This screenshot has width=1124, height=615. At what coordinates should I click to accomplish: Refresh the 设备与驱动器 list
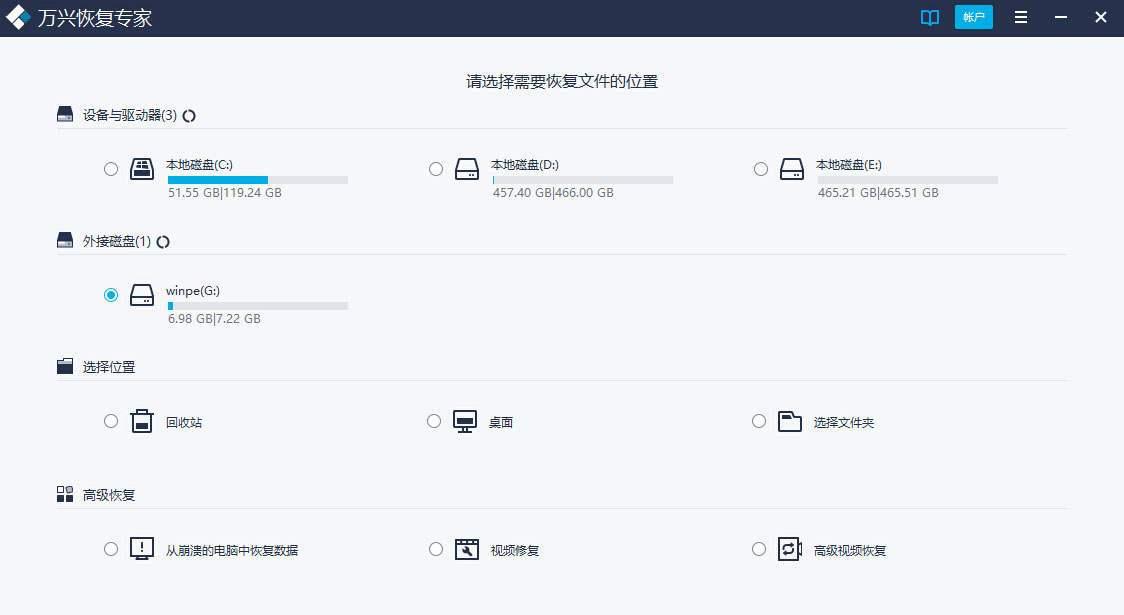click(189, 115)
